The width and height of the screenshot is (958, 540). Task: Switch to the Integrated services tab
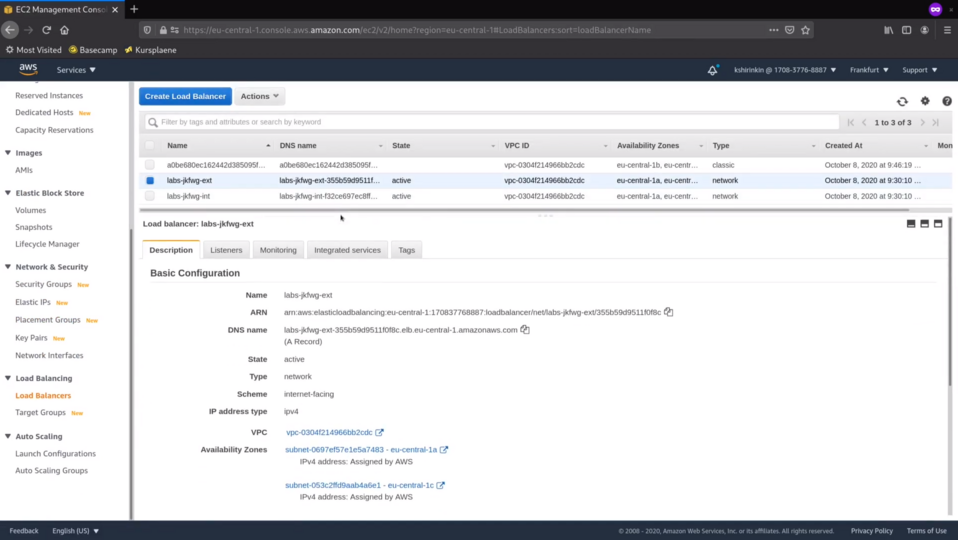click(347, 250)
